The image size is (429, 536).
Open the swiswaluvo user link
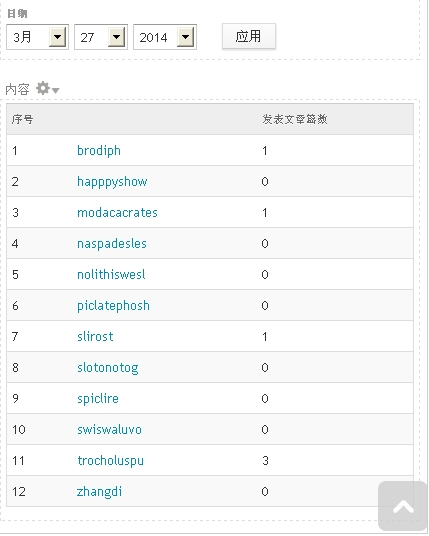(x=109, y=430)
